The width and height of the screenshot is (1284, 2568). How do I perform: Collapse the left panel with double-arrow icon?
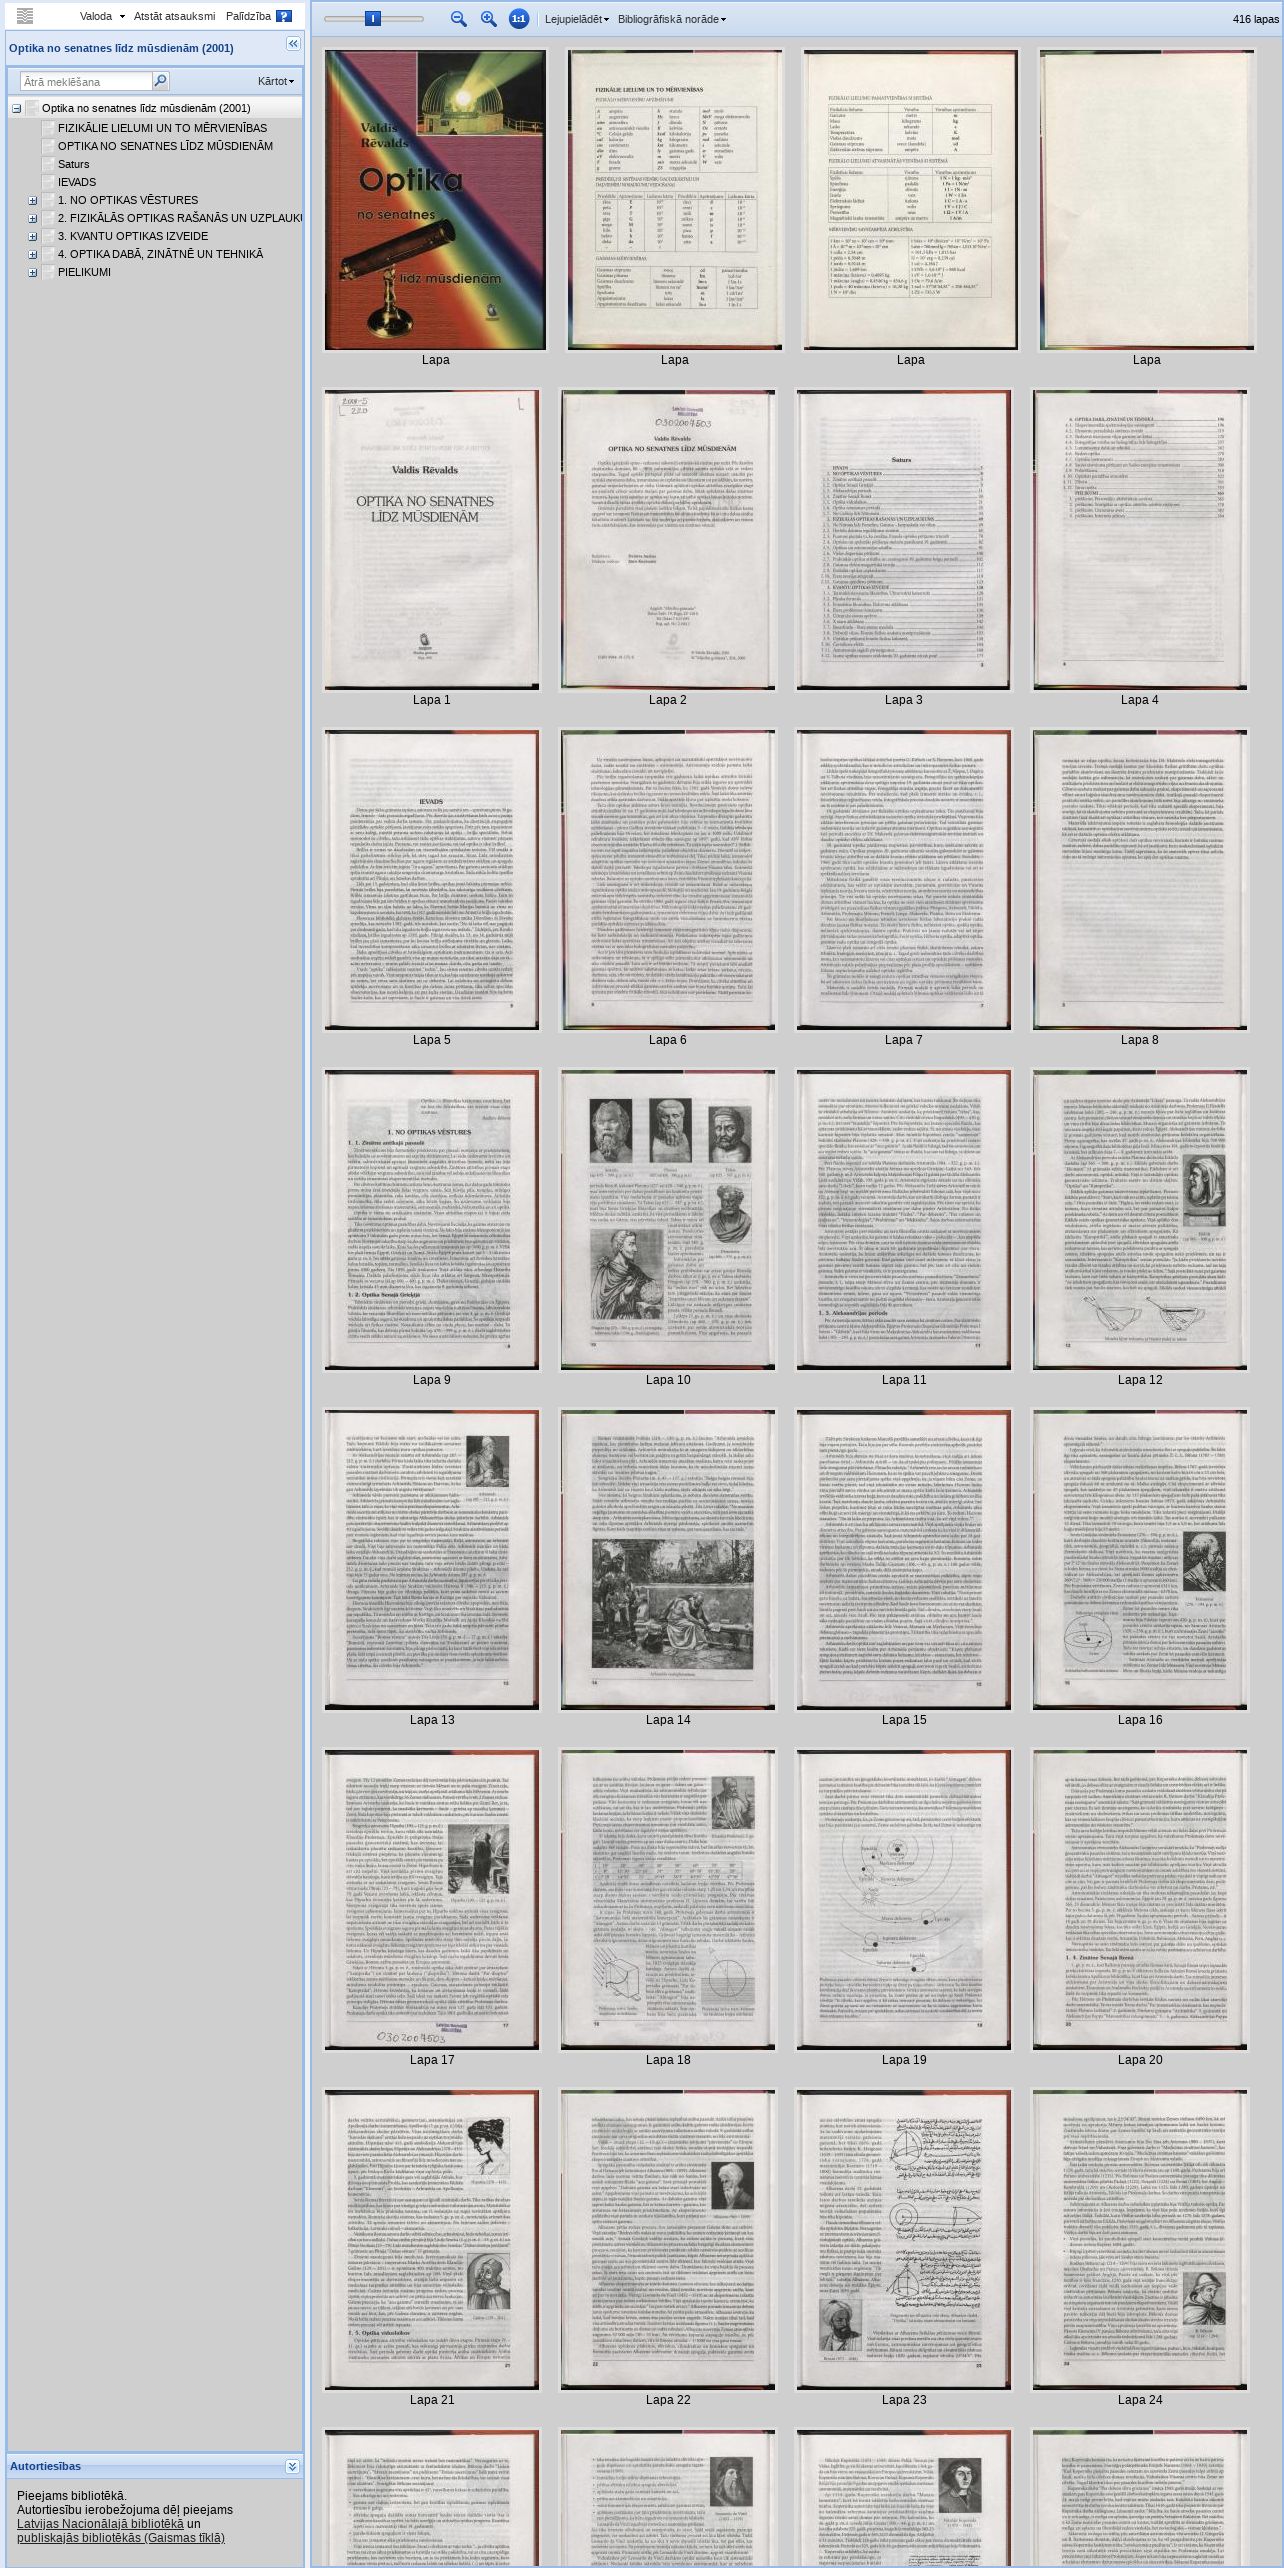click(x=293, y=43)
